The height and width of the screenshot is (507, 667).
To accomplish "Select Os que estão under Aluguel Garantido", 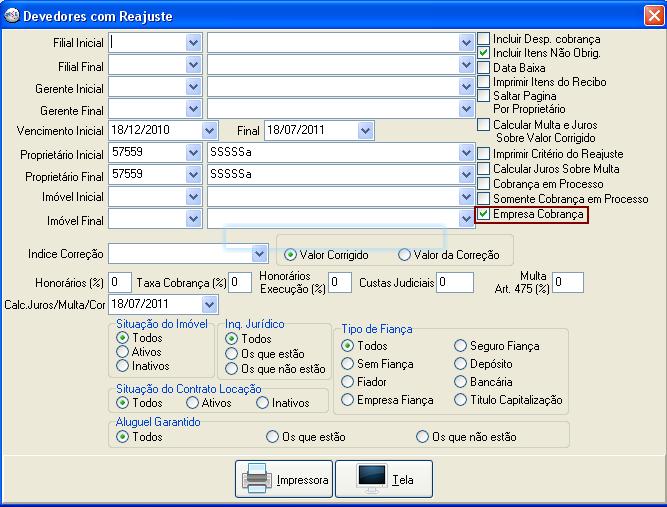I will 272,437.
